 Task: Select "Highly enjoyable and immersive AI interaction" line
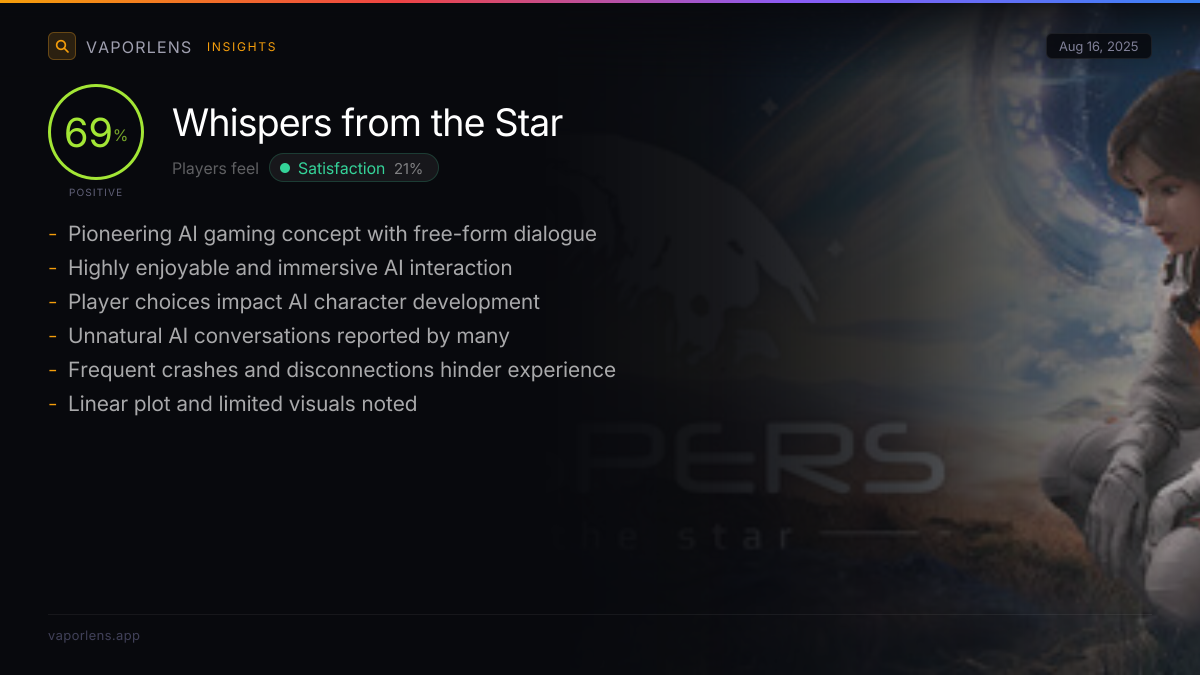[x=290, y=268]
